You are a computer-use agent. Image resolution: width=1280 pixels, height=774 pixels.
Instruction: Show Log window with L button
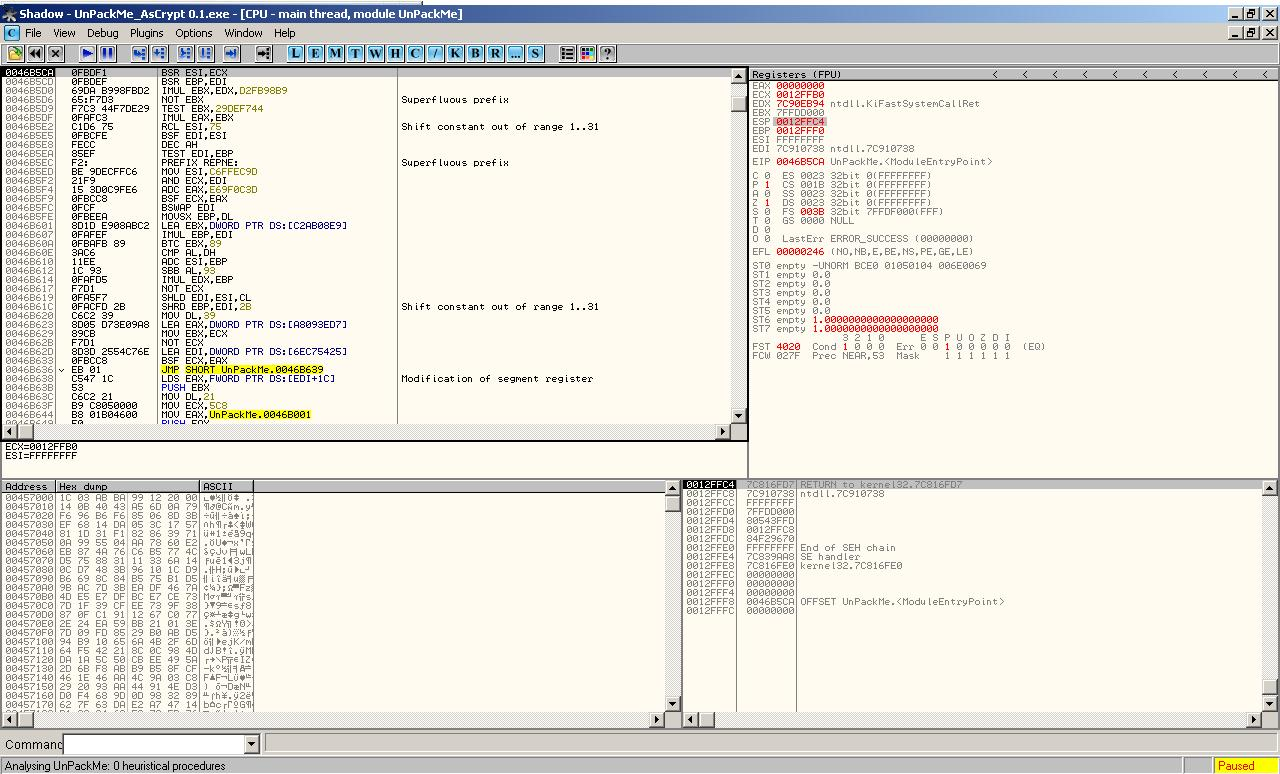tap(295, 53)
